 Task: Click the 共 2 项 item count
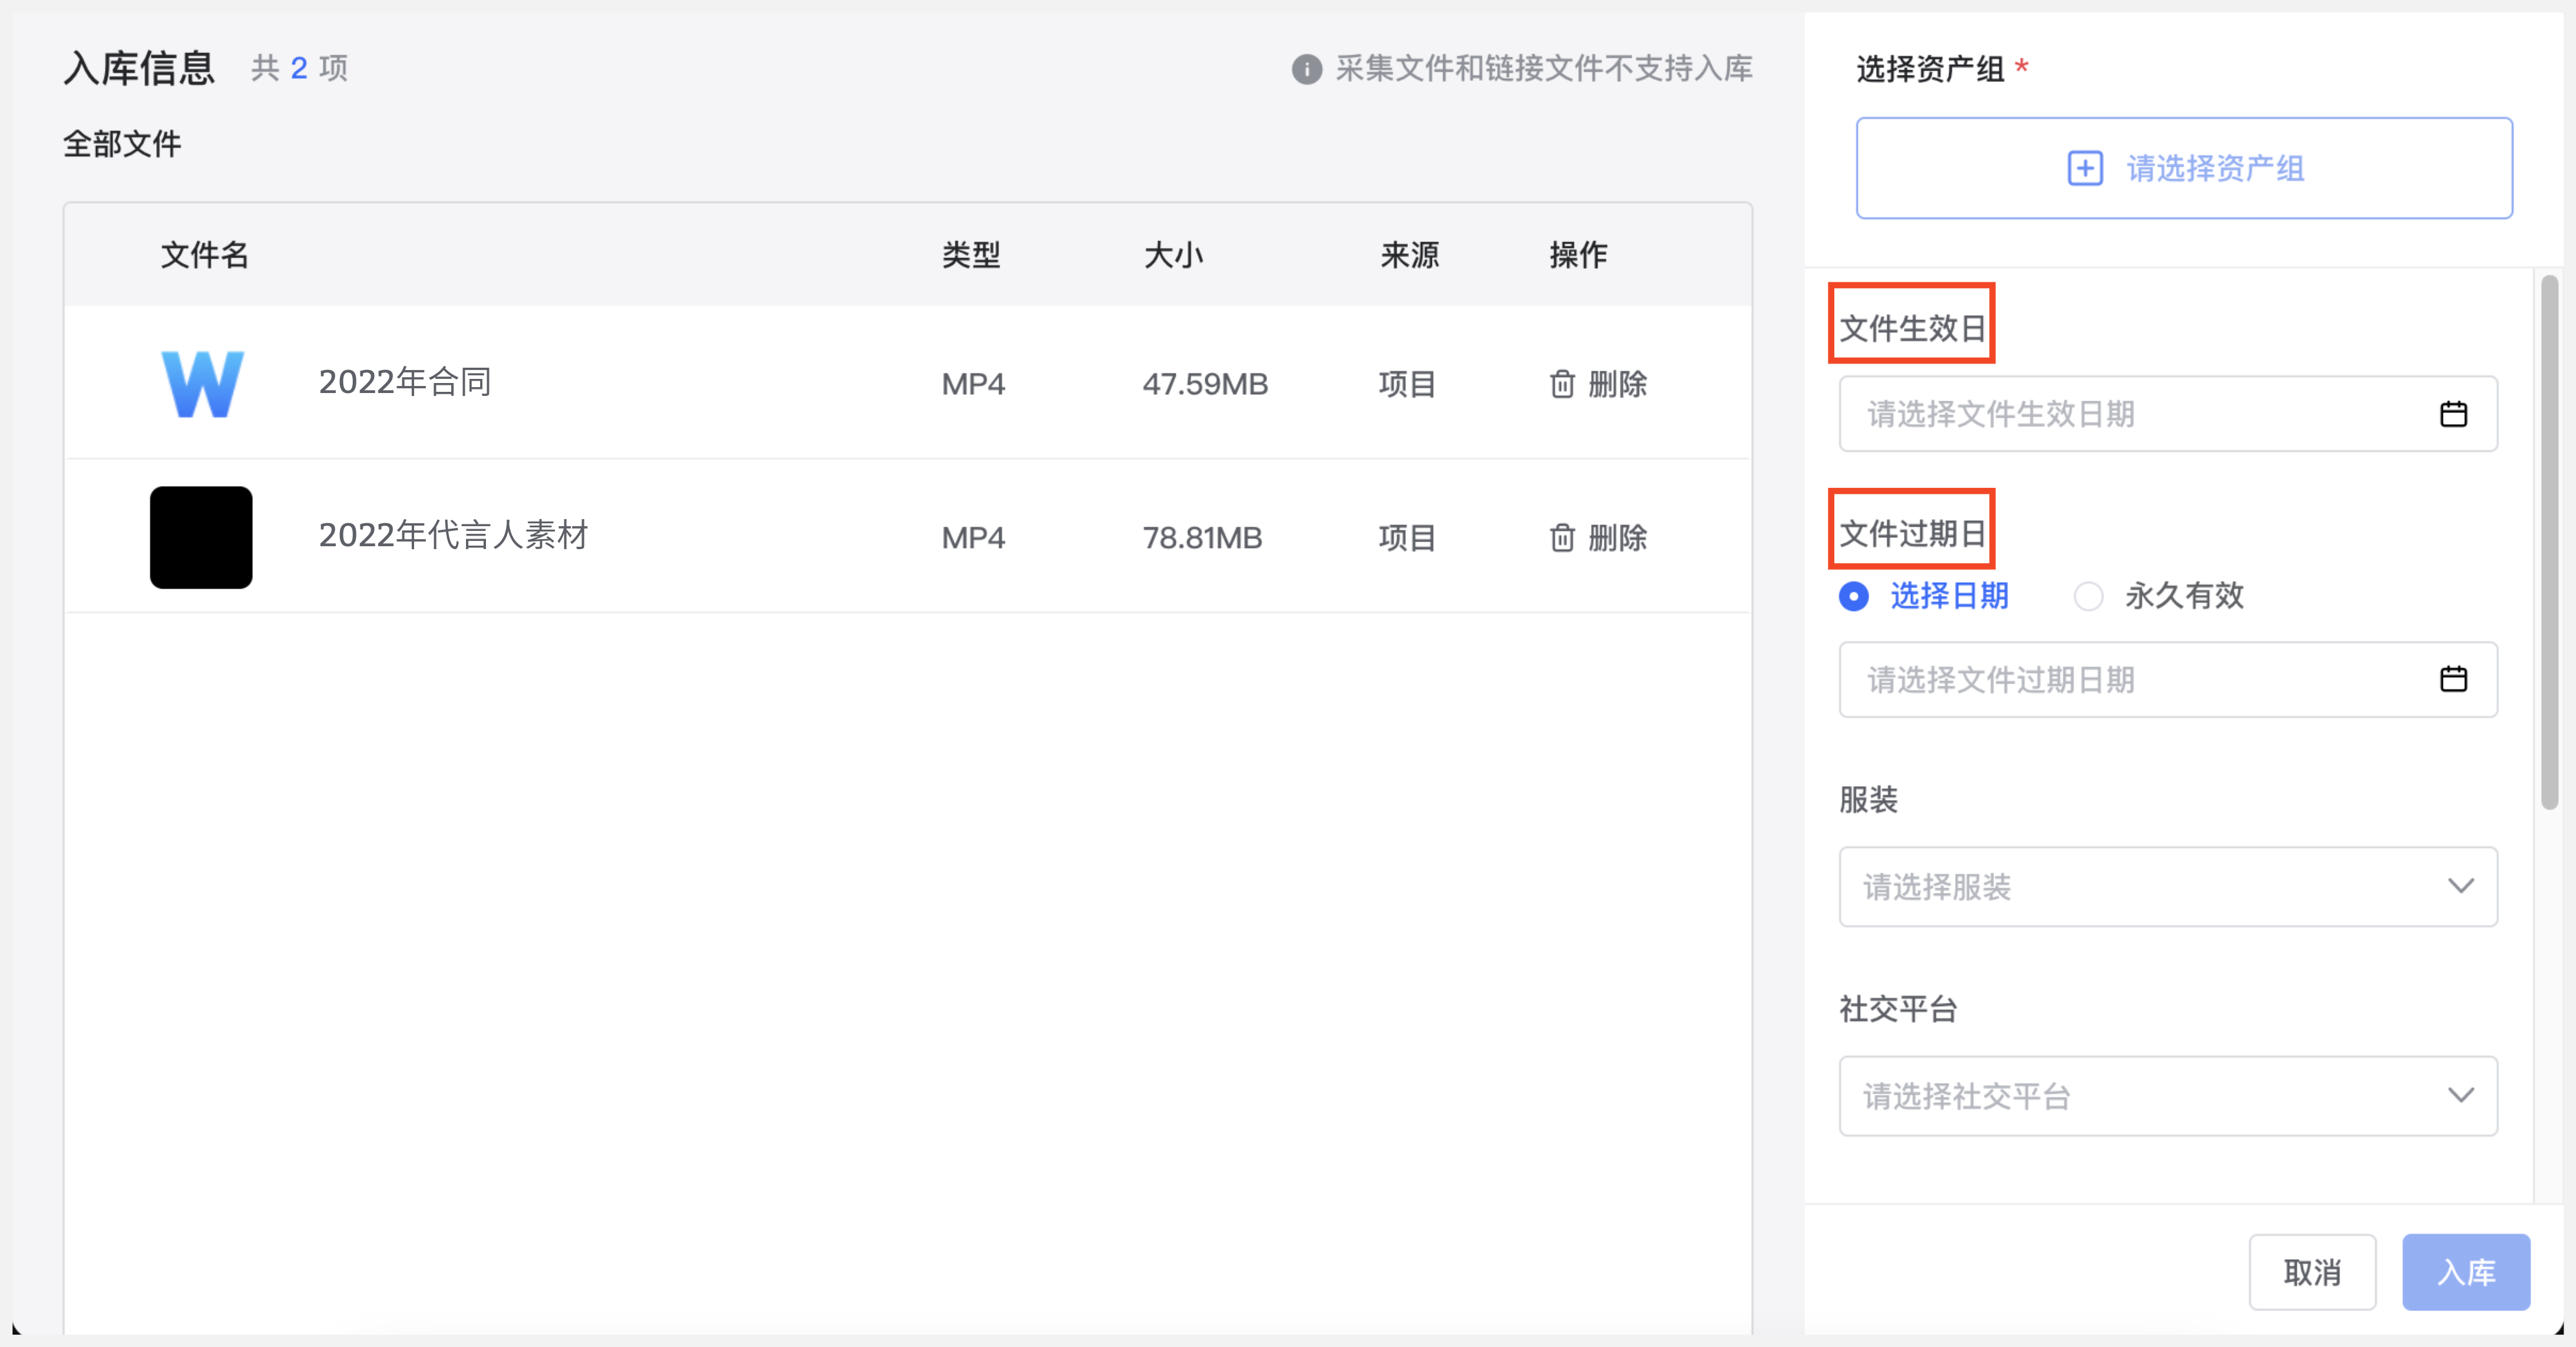point(299,68)
